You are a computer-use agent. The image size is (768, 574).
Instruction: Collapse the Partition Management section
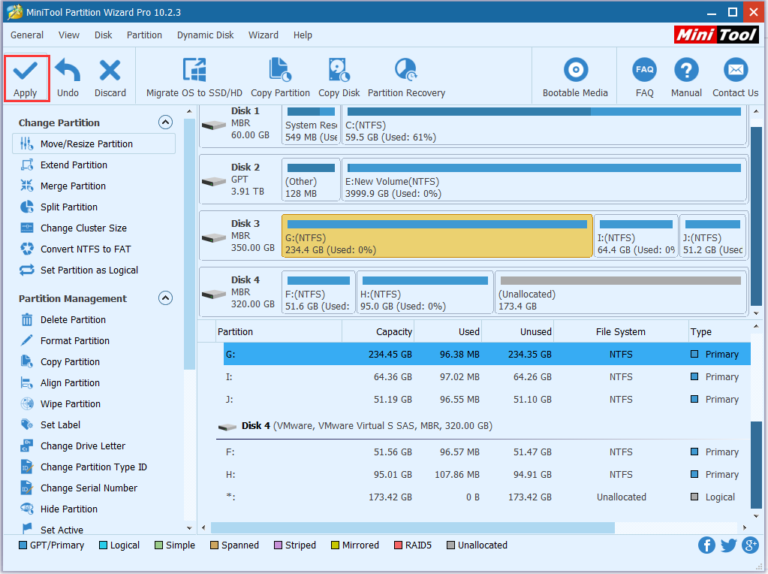pos(166,298)
